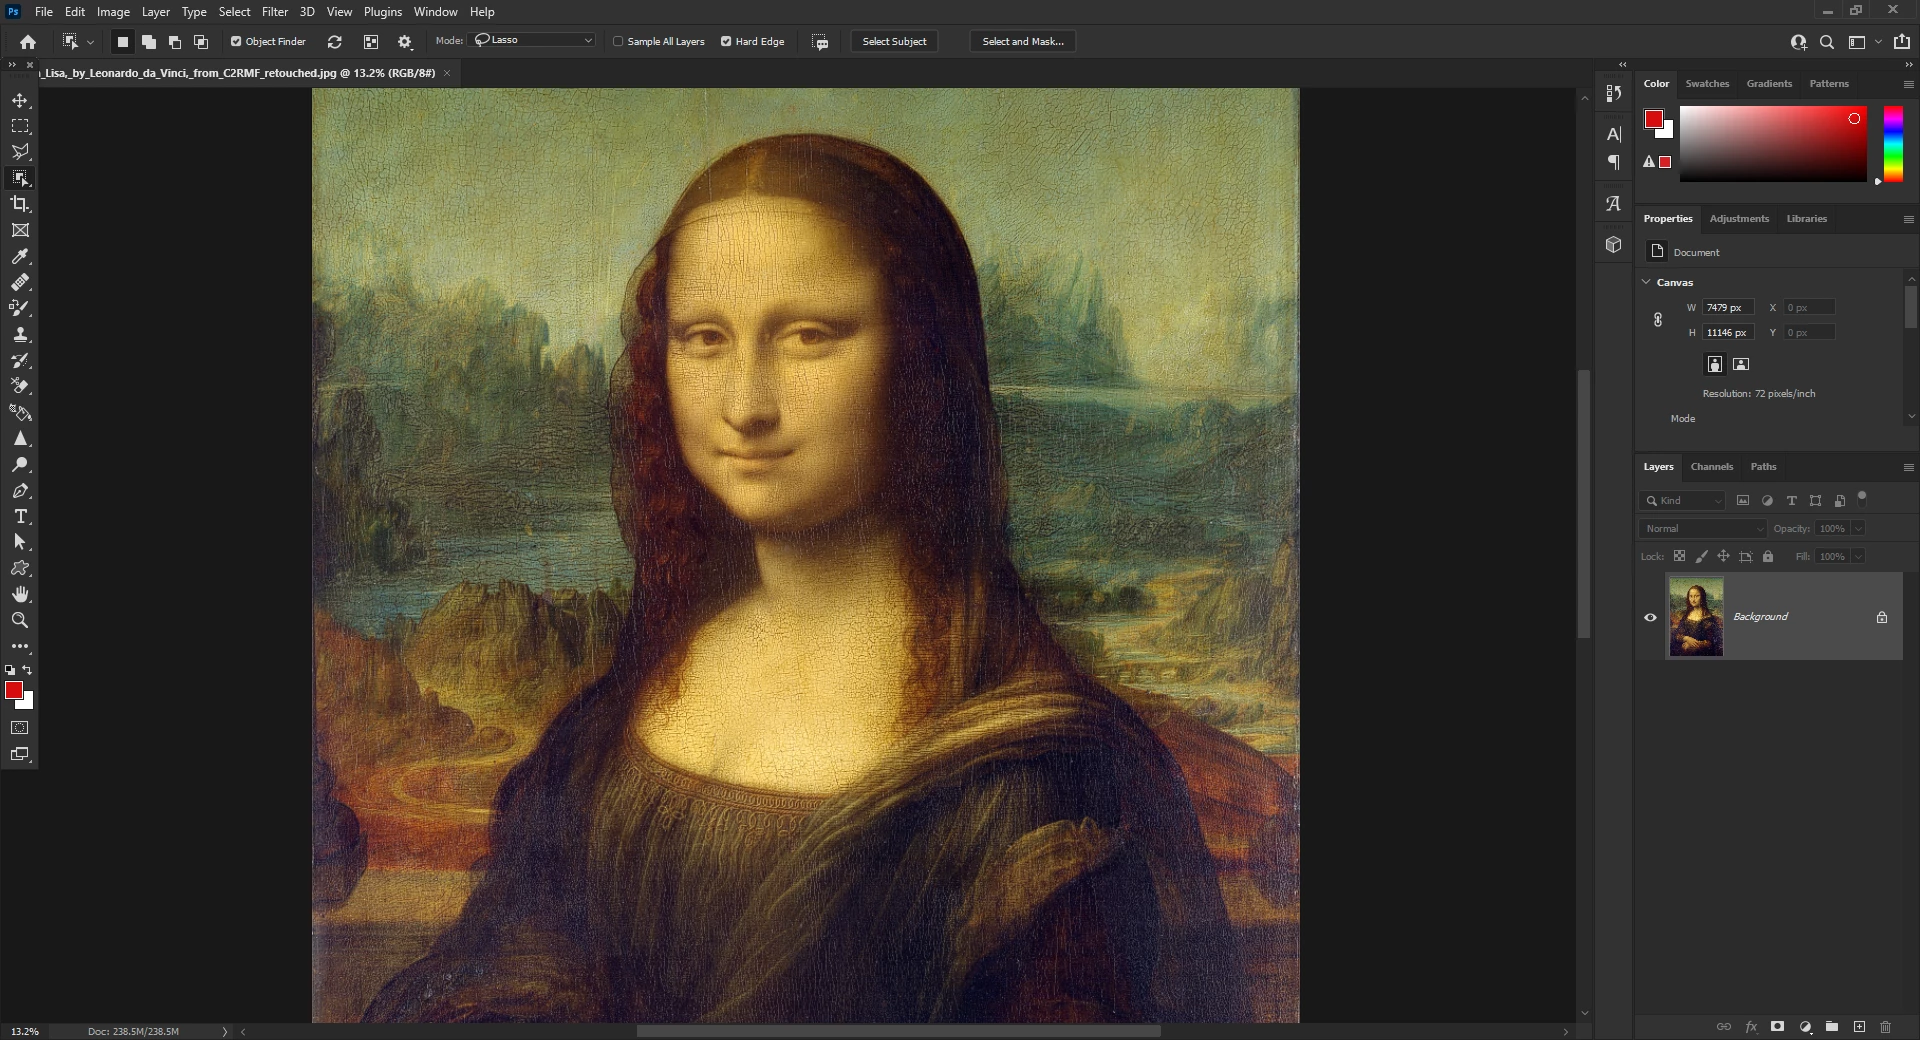This screenshot has height=1040, width=1920.
Task: Open the 3D panel icon
Action: (1614, 245)
